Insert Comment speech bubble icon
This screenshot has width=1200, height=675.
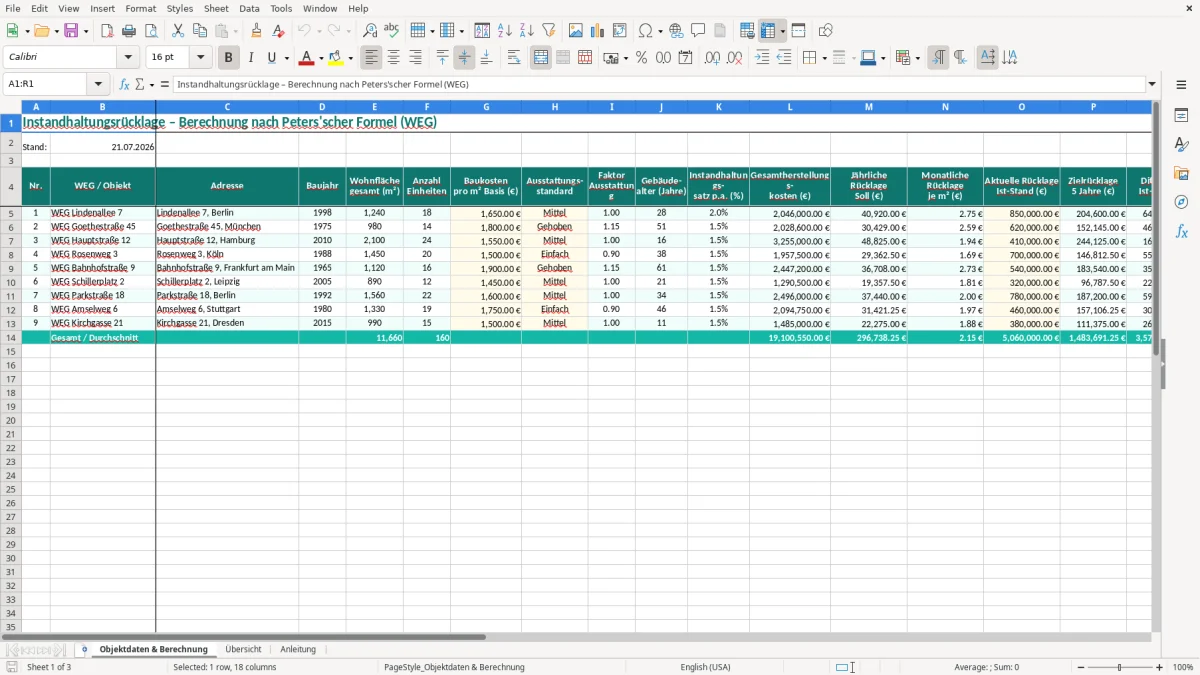click(698, 31)
